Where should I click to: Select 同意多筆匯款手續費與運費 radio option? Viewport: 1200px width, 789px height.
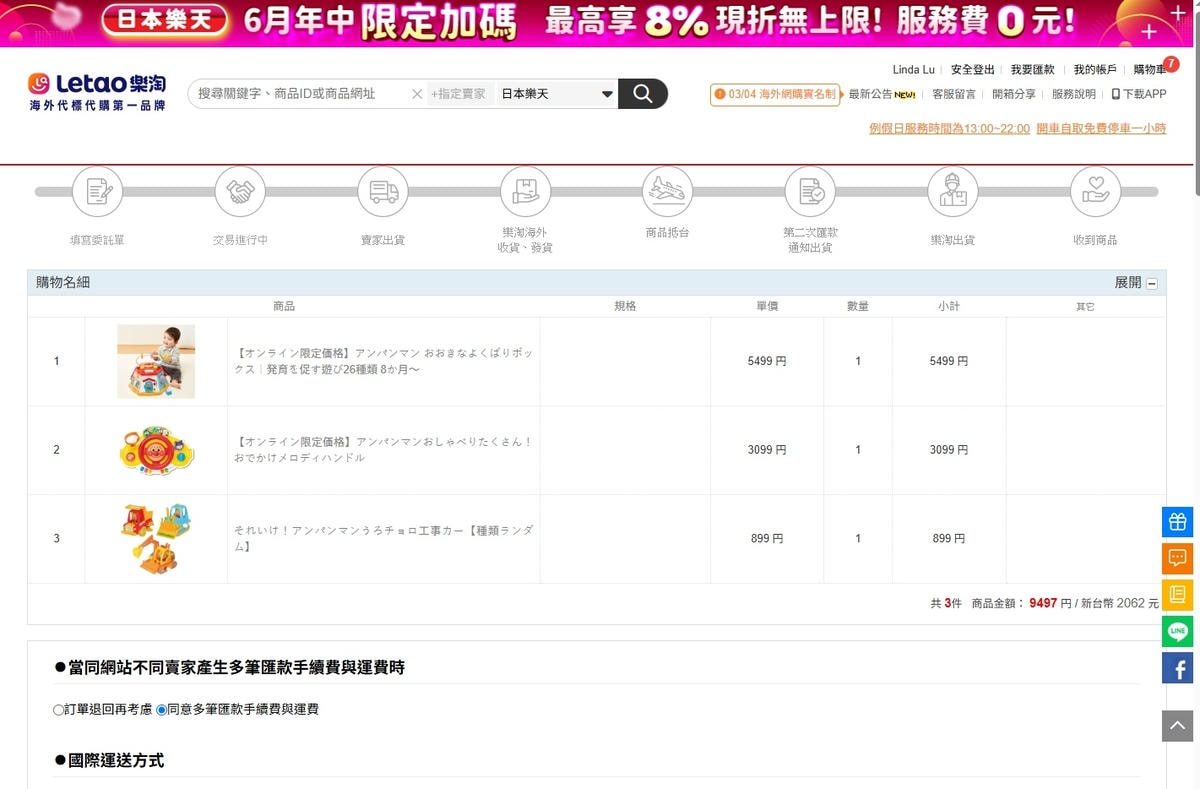162,710
